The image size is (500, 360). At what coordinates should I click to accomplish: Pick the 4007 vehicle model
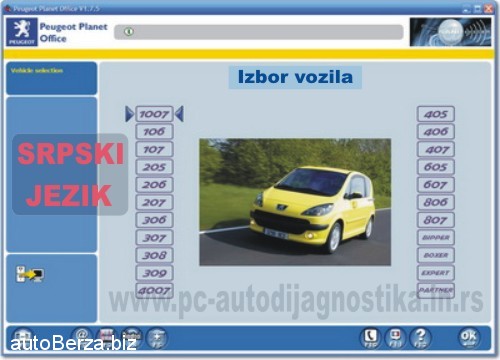click(x=154, y=291)
